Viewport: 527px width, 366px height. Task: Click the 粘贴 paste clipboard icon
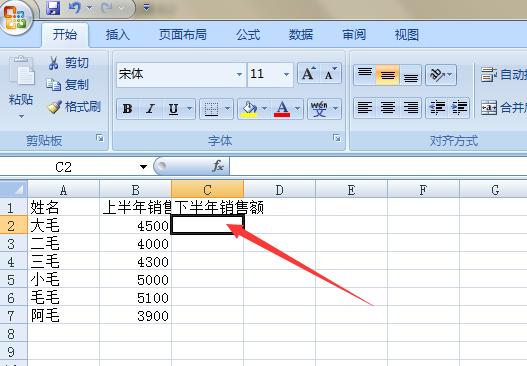click(21, 71)
